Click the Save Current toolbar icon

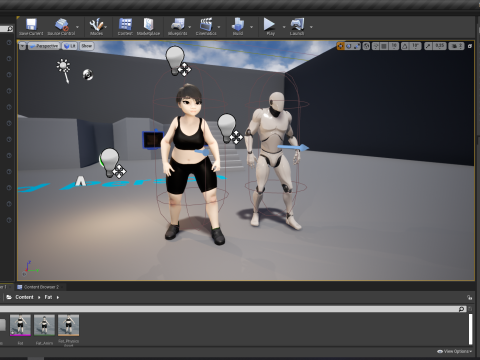[31, 25]
